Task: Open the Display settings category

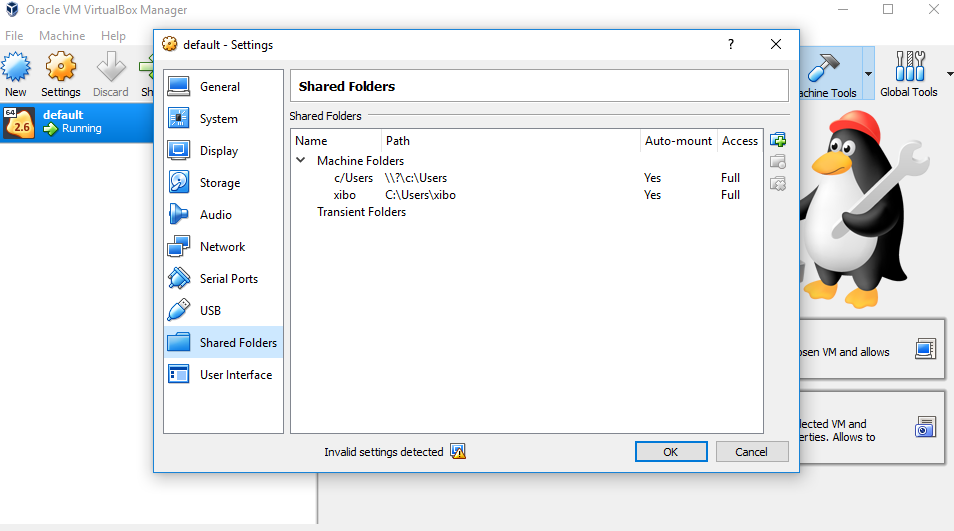Action: [223, 151]
